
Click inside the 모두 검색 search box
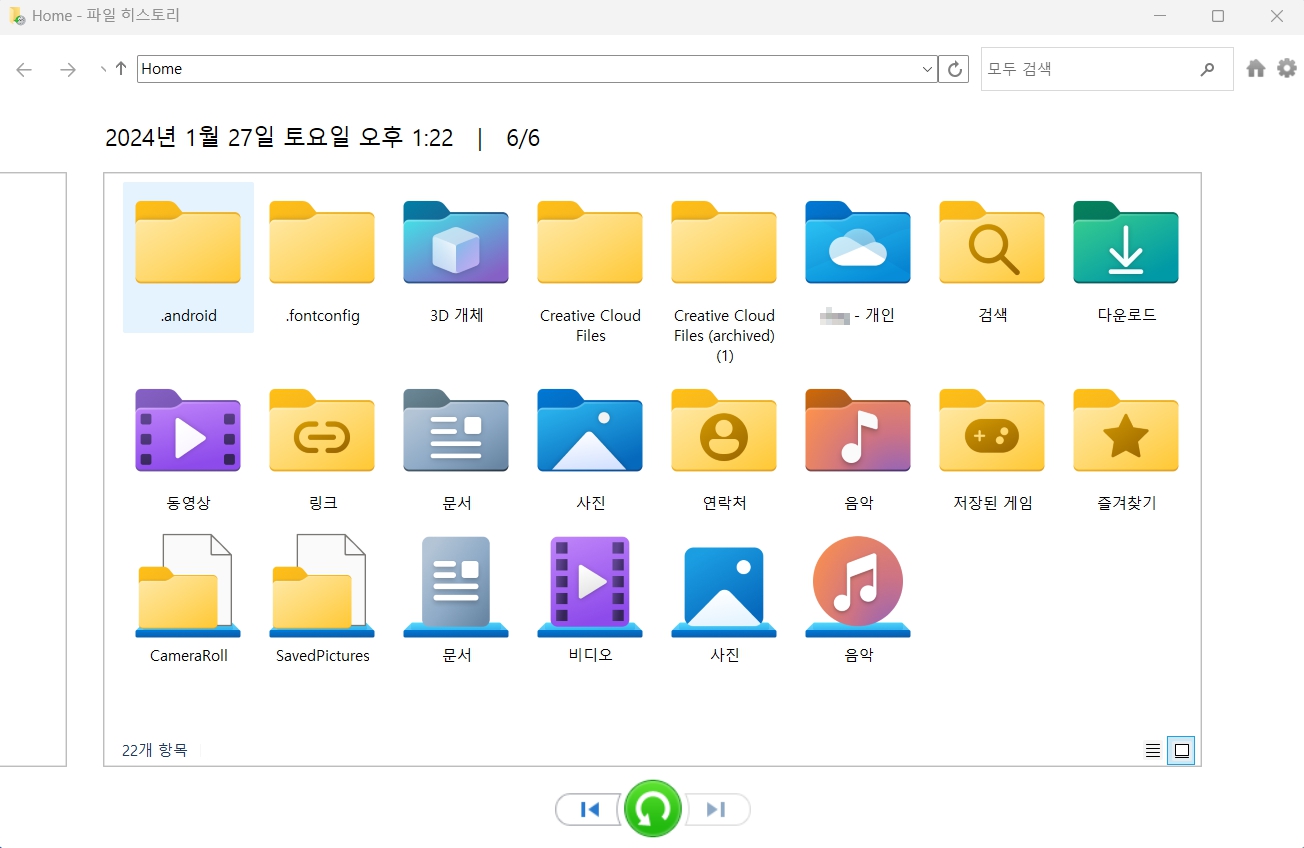pos(1080,69)
